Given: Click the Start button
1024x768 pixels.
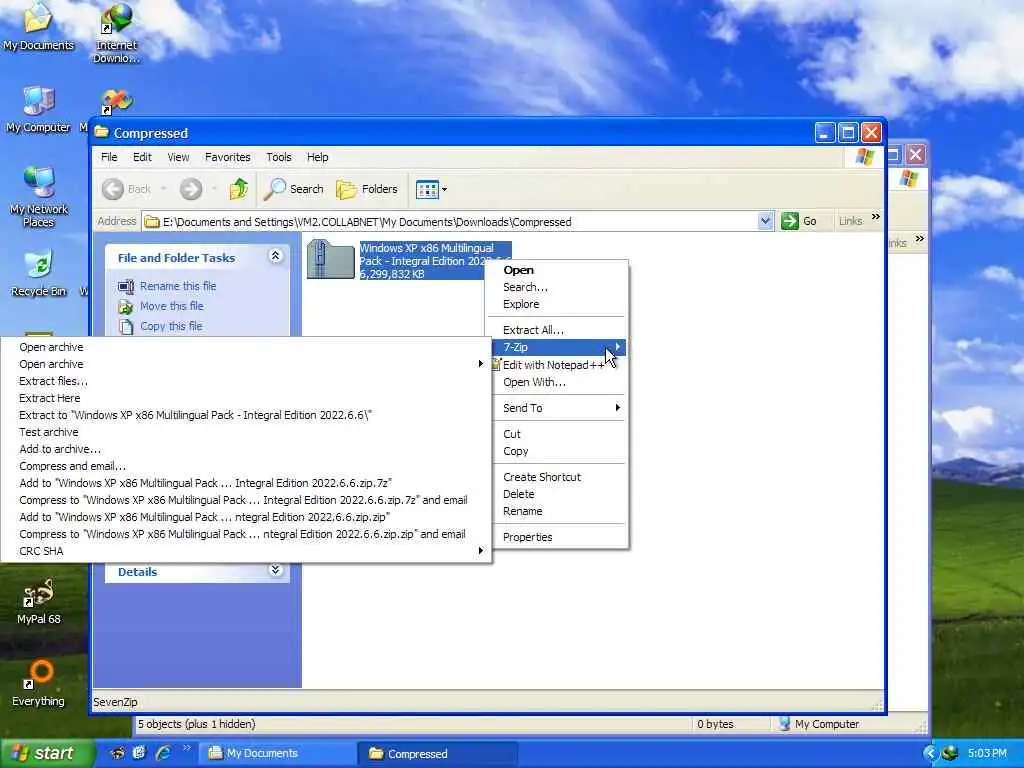Looking at the screenshot, I should tap(47, 754).
